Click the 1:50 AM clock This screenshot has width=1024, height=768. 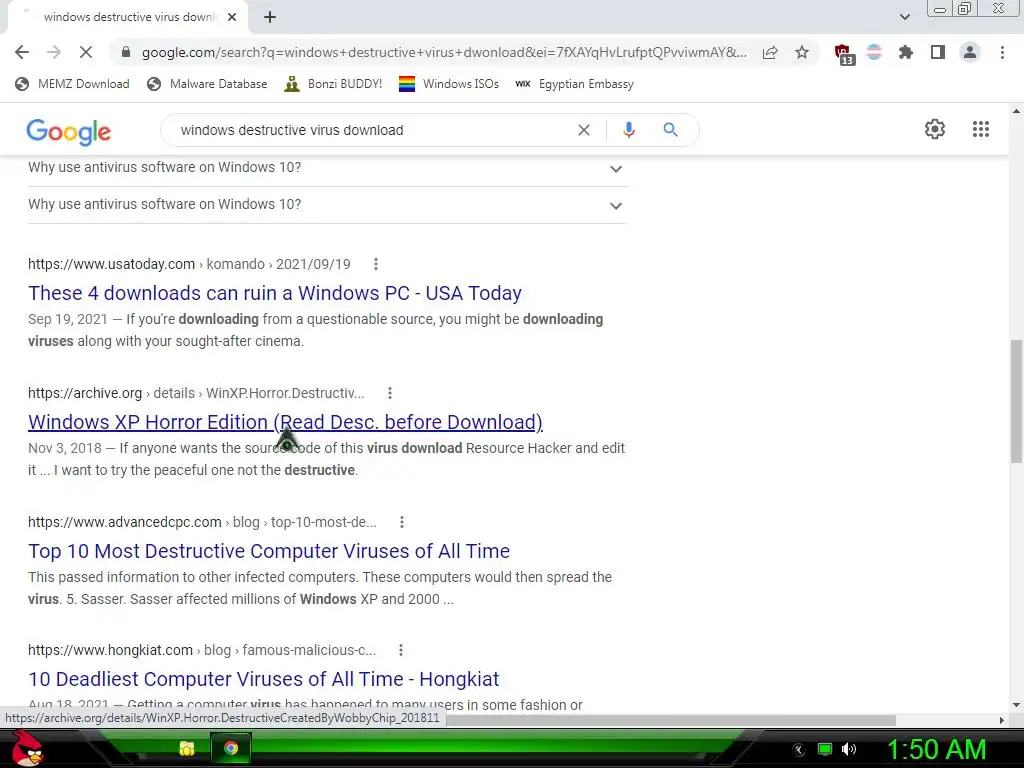point(936,750)
